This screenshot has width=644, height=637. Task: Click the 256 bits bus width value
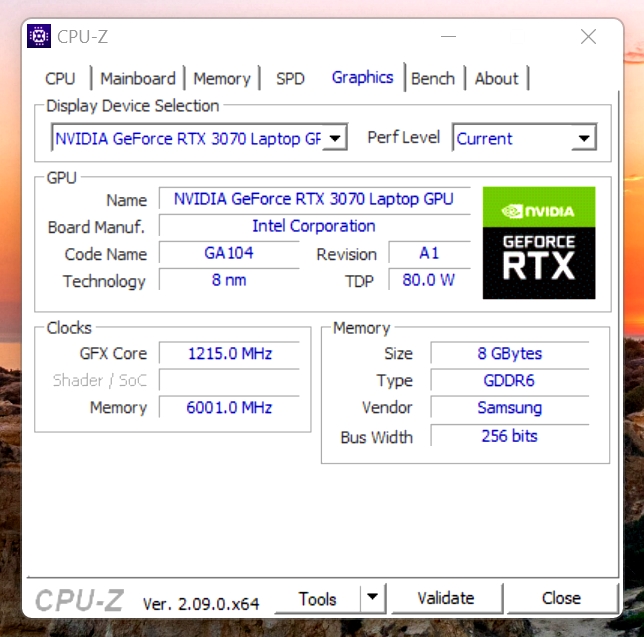pos(510,435)
